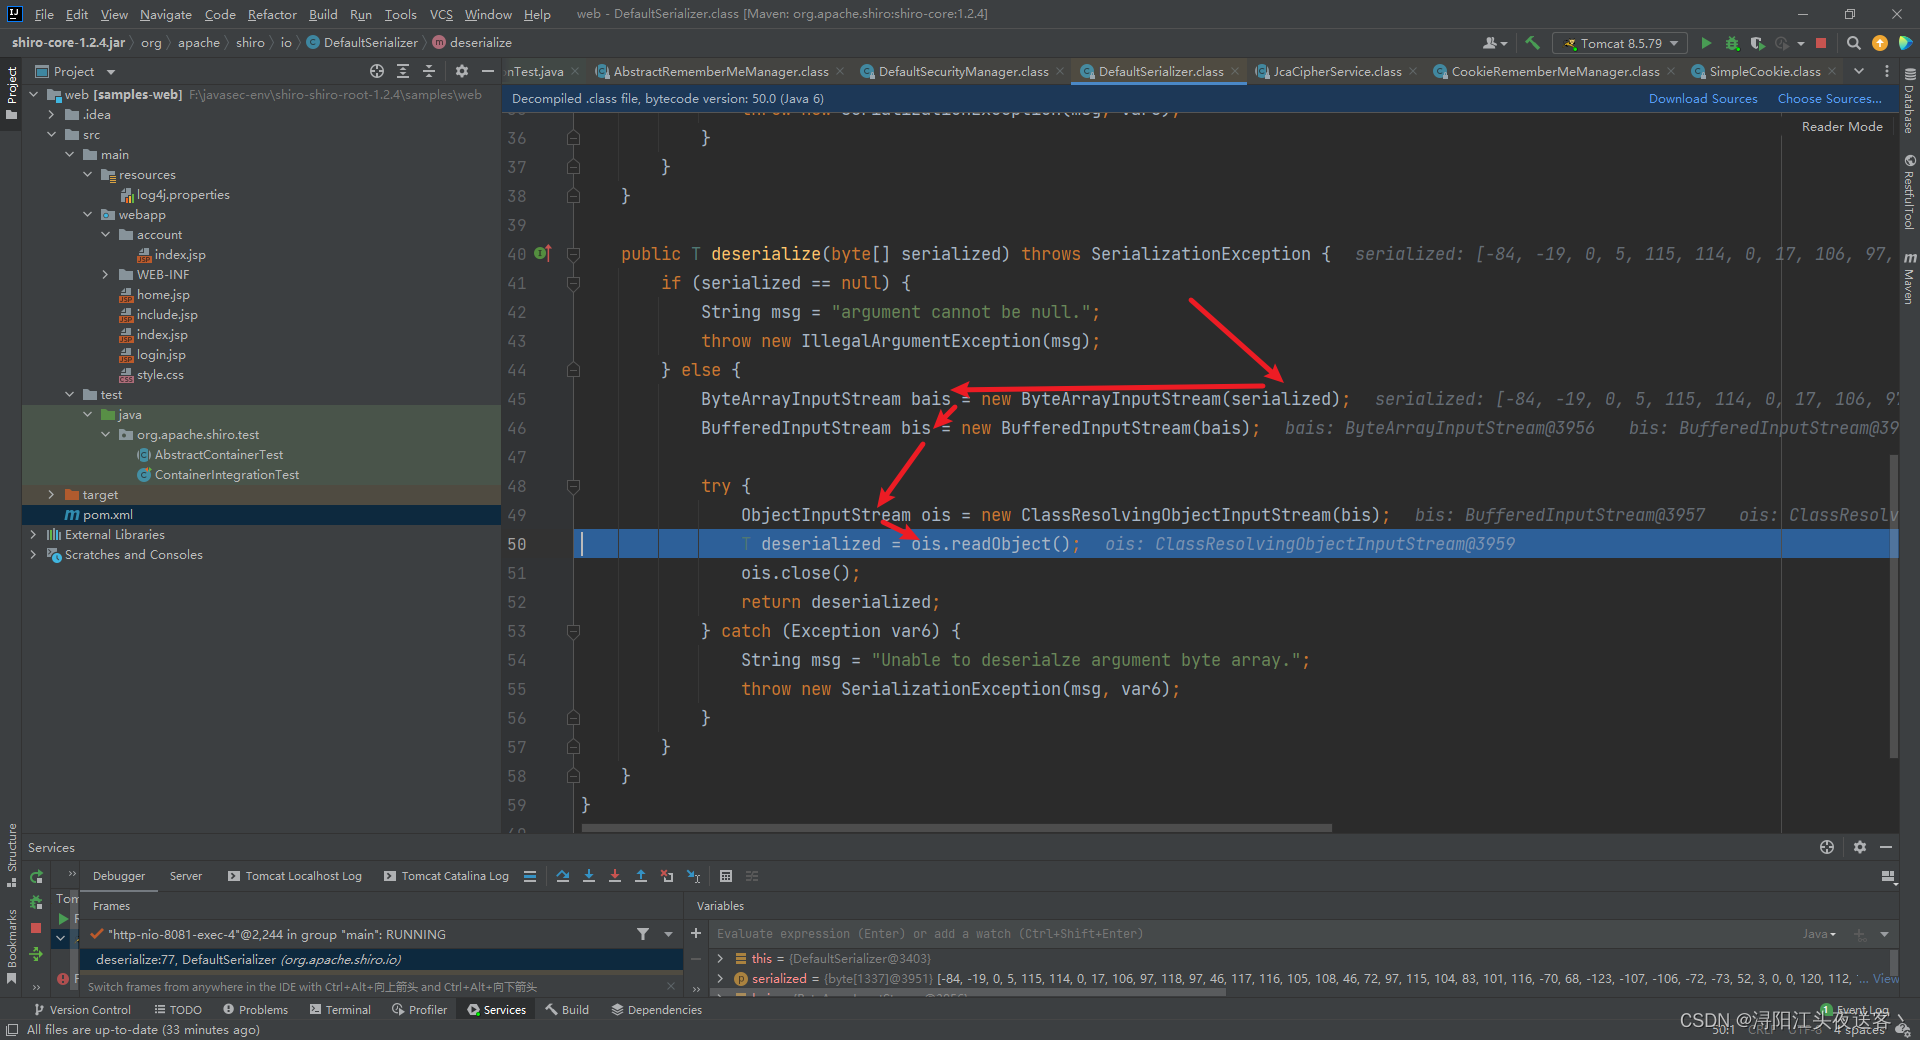This screenshot has width=1920, height=1040.
Task: Start debugging with the bug icon
Action: click(x=1732, y=43)
